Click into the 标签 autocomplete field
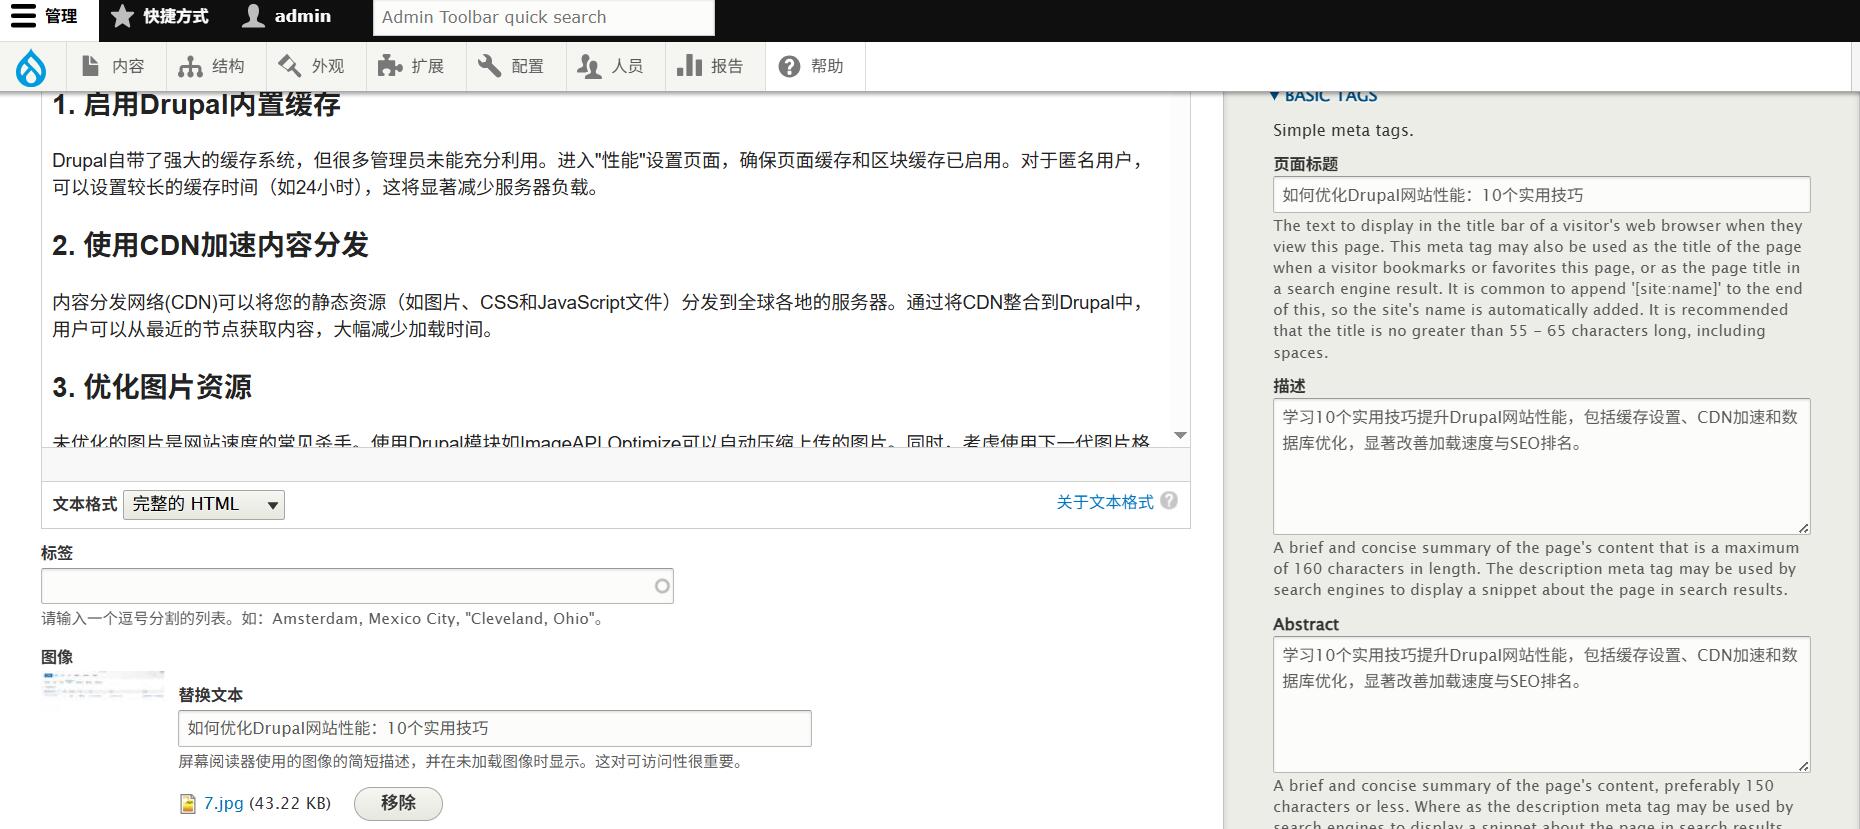 pos(357,586)
